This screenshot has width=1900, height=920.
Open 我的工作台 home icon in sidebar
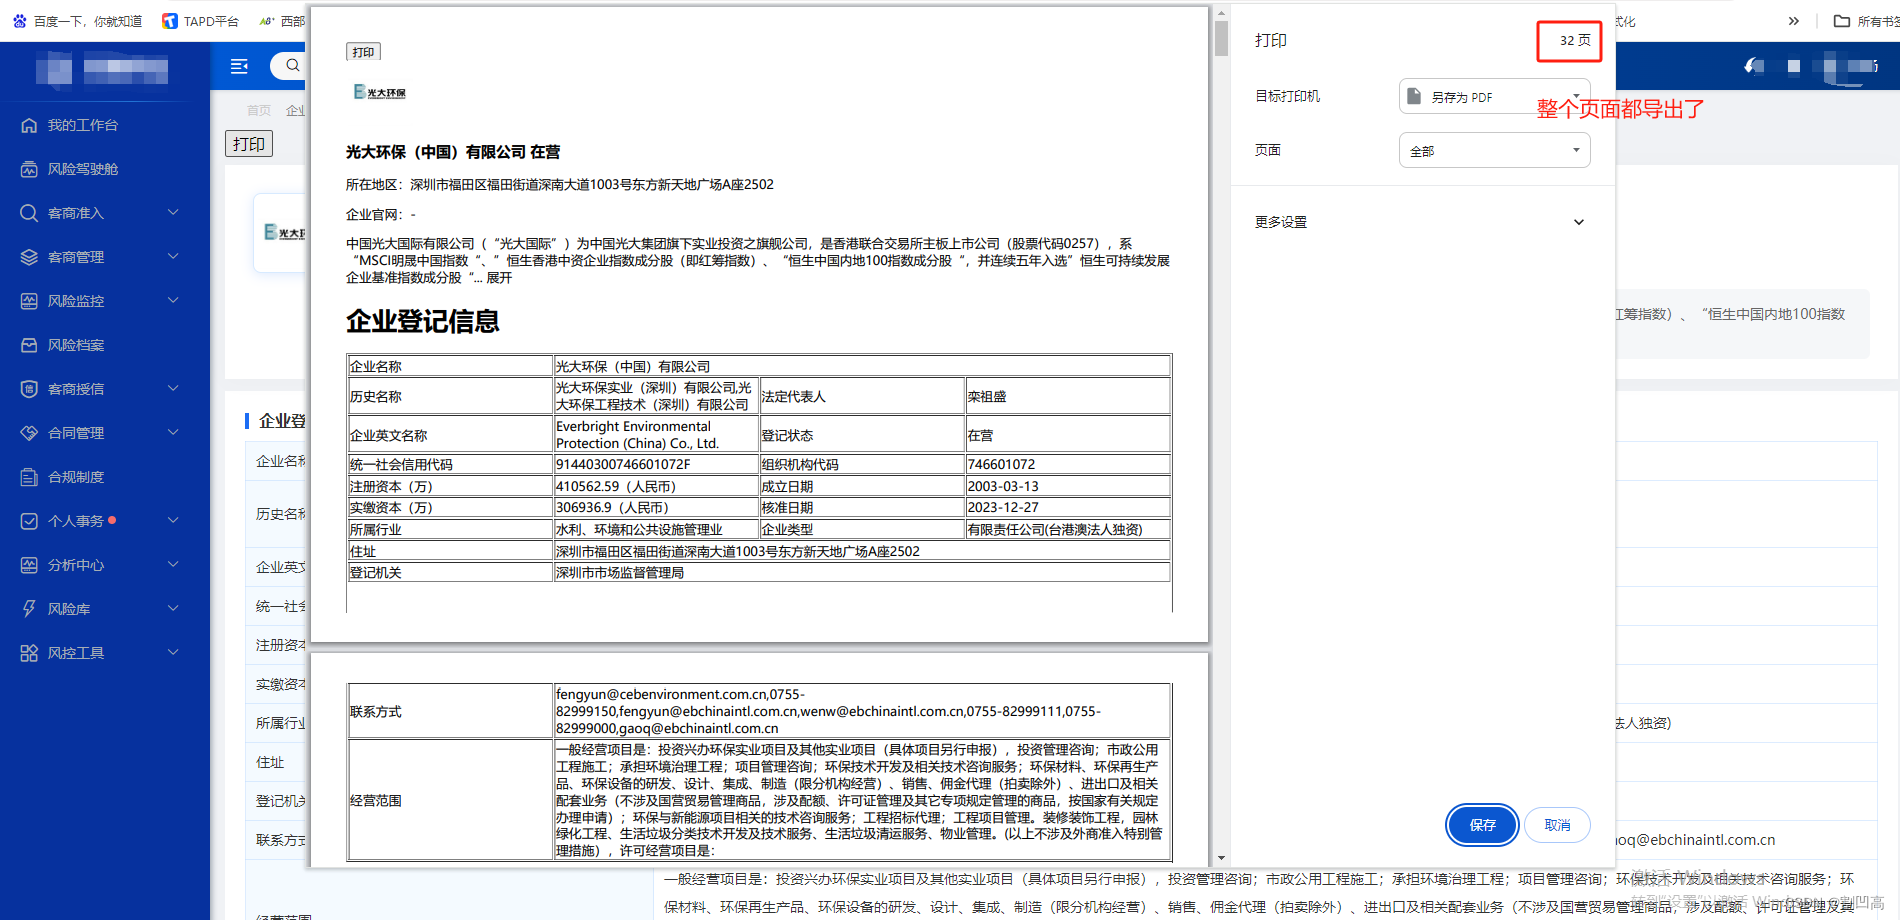pyautogui.click(x=29, y=125)
